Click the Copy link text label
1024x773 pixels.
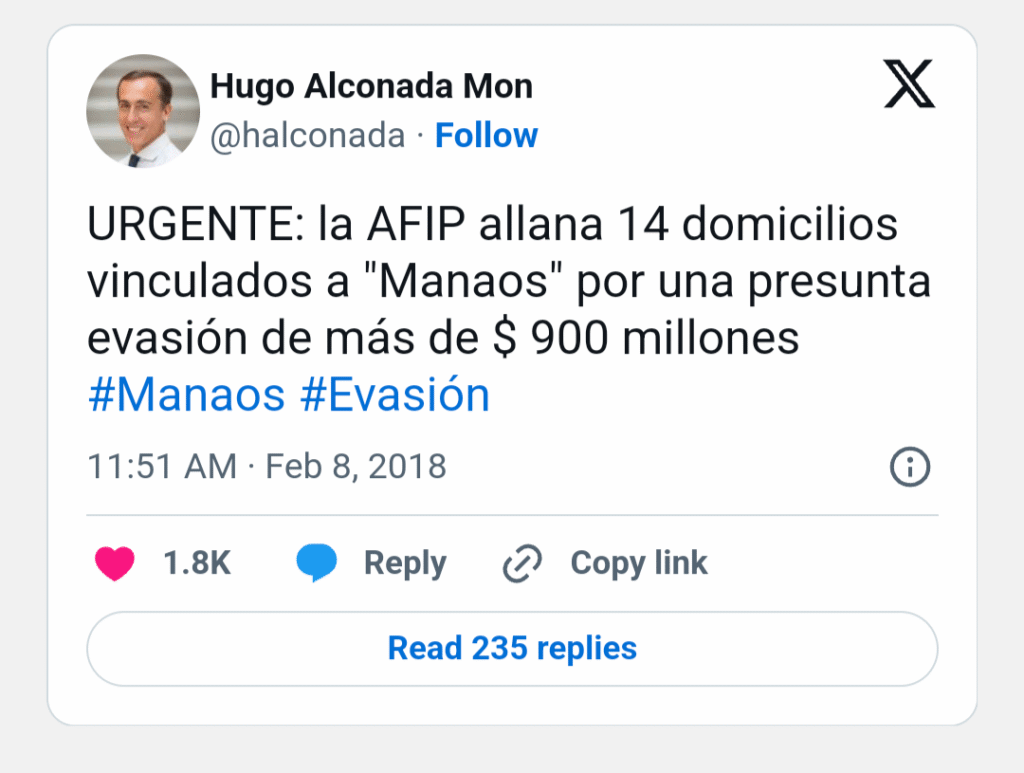click(639, 564)
